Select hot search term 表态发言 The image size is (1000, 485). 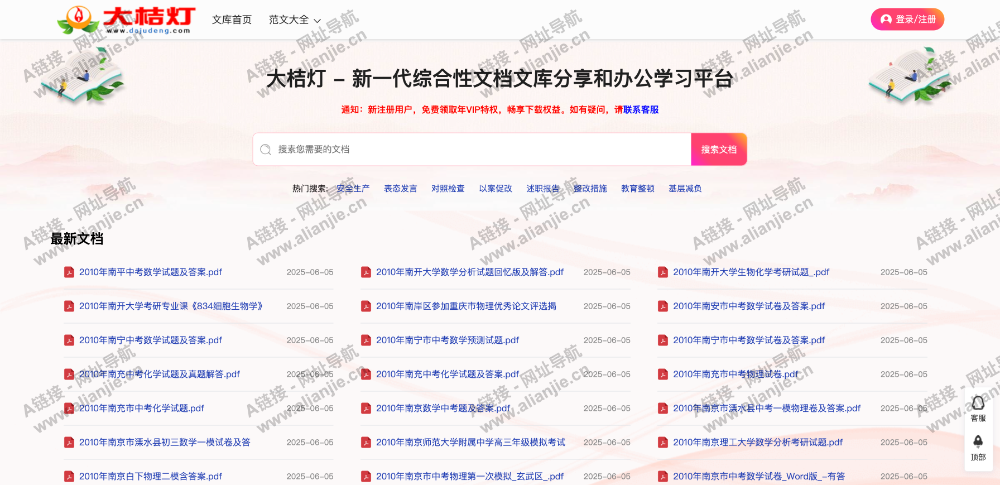[x=401, y=188]
